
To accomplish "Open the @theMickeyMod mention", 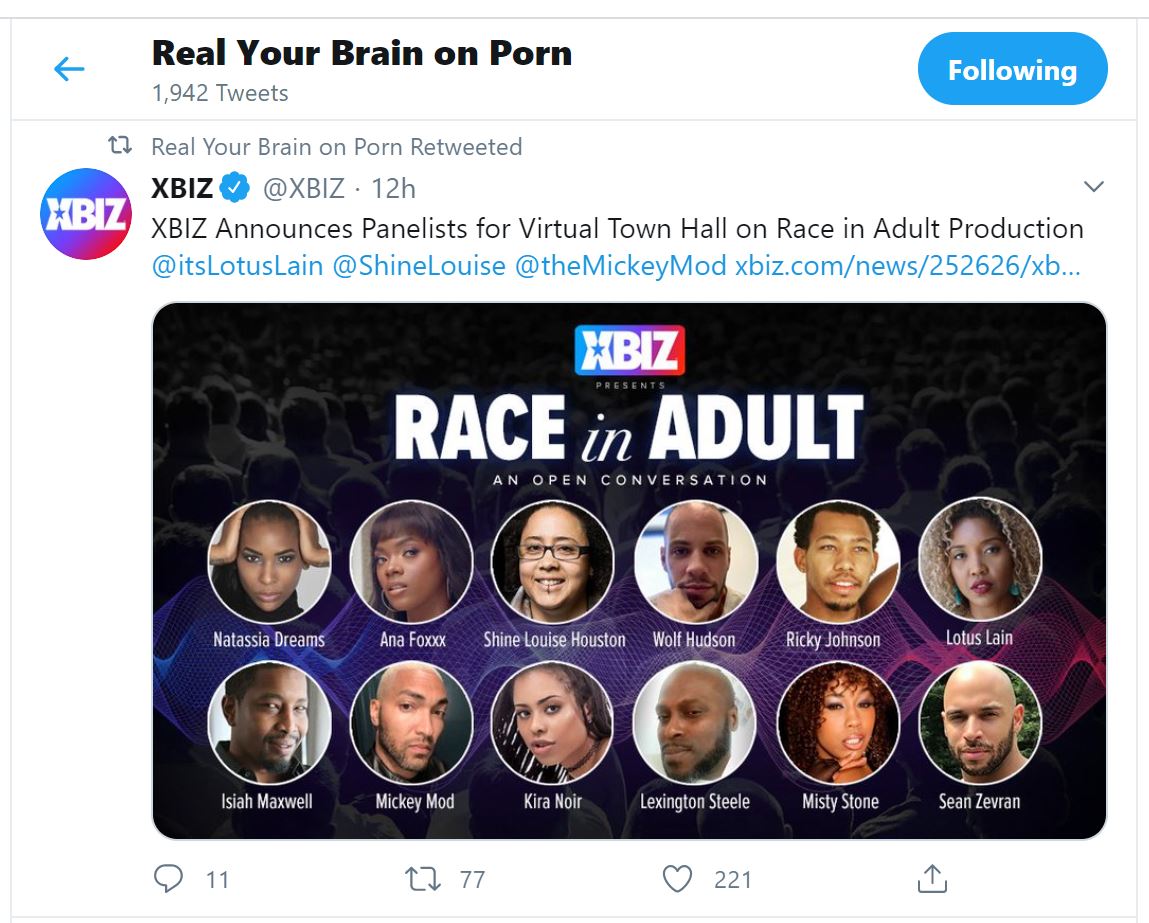I will (x=621, y=265).
